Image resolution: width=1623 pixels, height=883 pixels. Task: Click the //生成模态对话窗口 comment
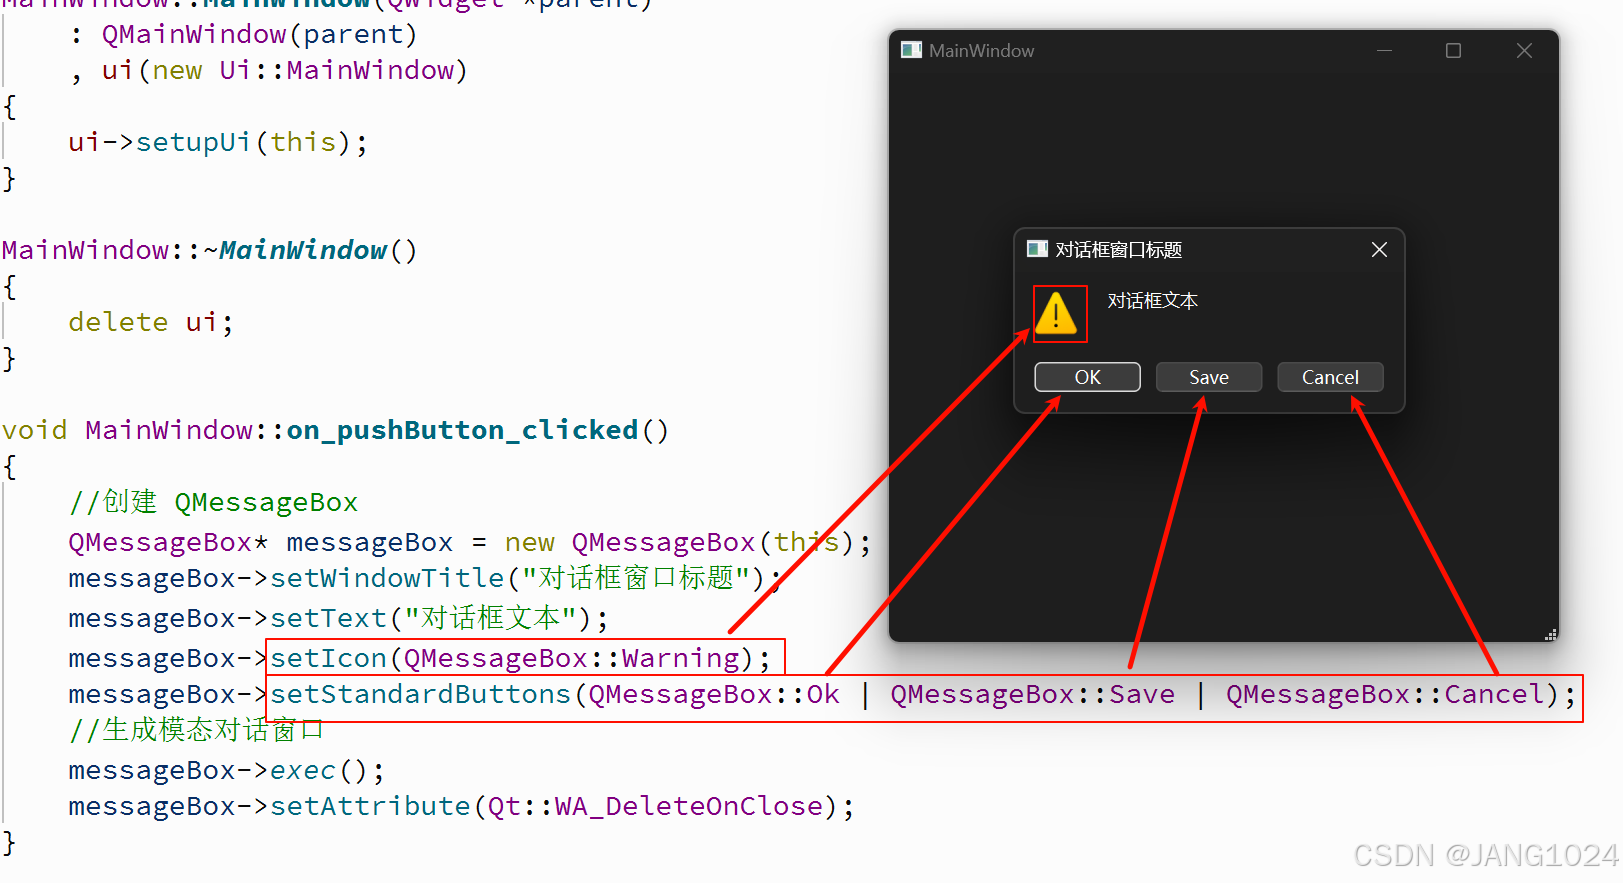(x=197, y=730)
